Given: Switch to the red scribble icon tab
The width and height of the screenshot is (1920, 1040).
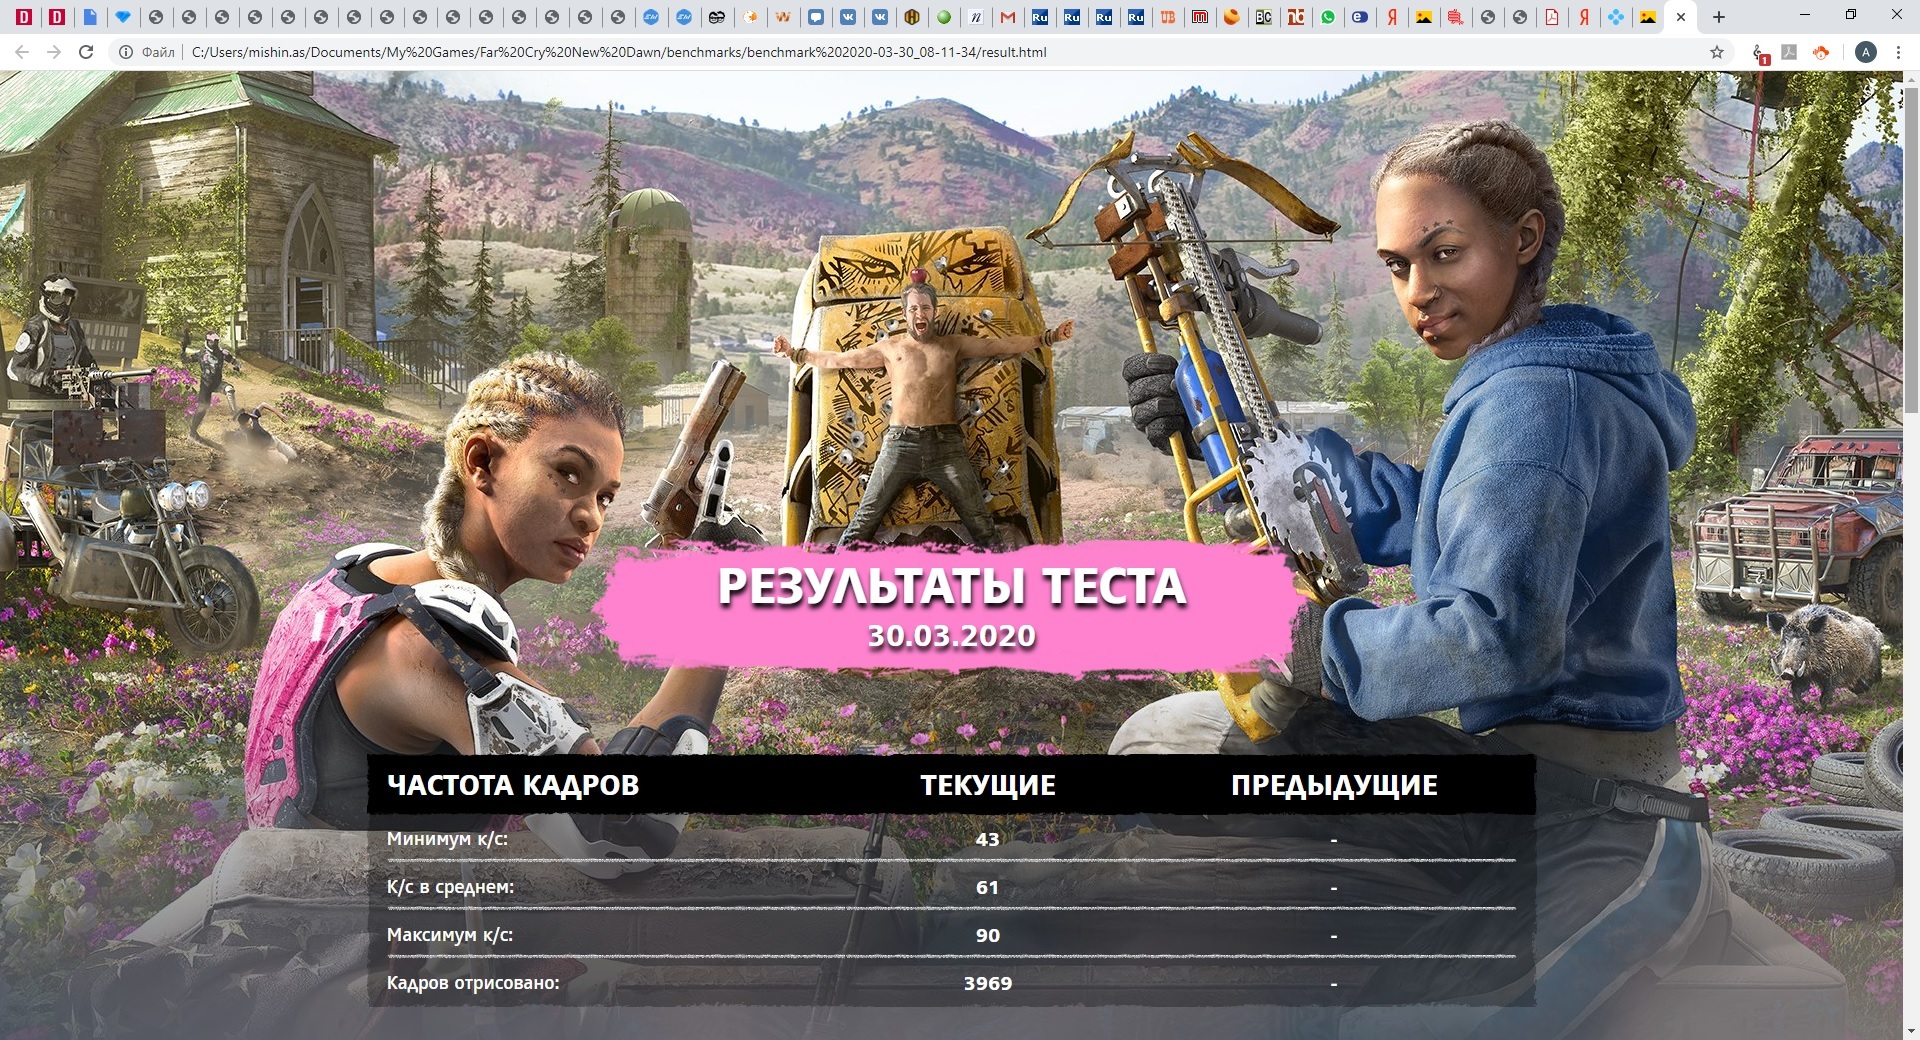Looking at the screenshot, I should (x=1456, y=17).
